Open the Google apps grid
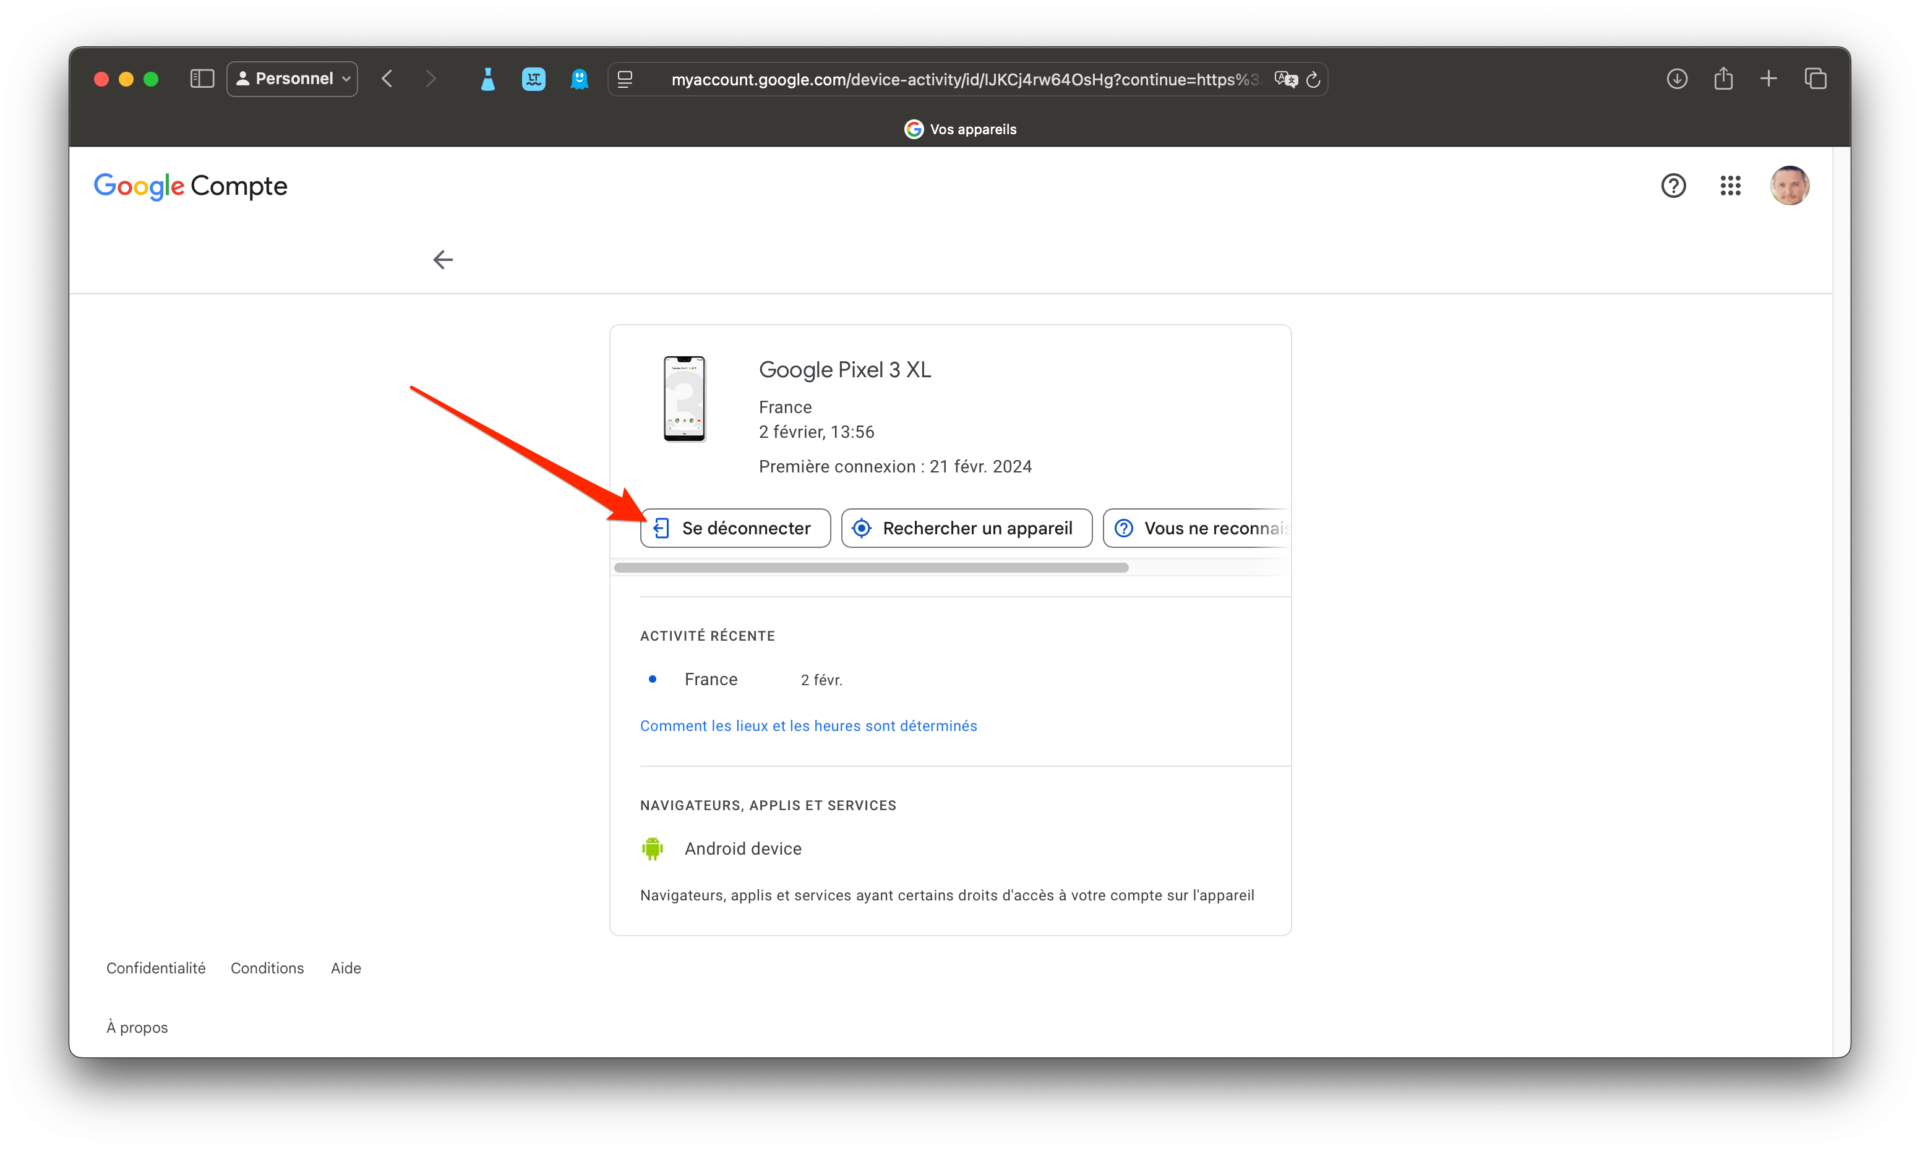Screen dimensions: 1920x1149 point(1730,186)
